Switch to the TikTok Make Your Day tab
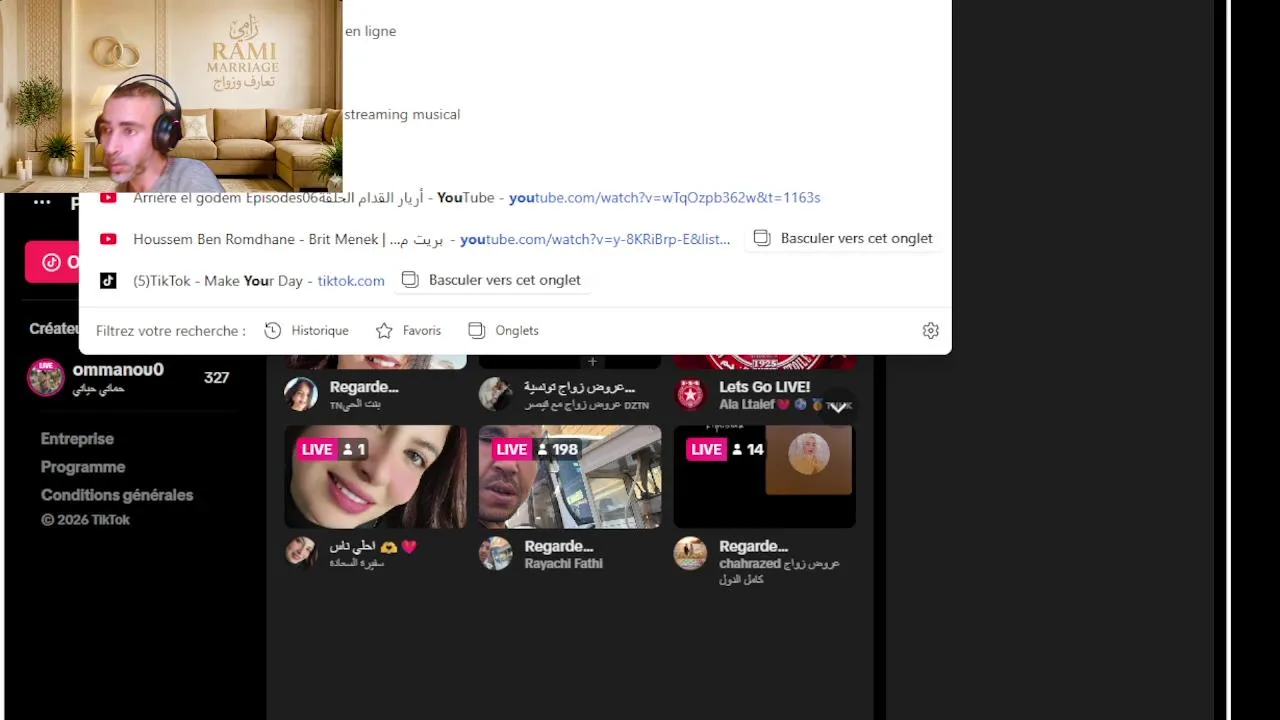The height and width of the screenshot is (720, 1280). point(491,280)
